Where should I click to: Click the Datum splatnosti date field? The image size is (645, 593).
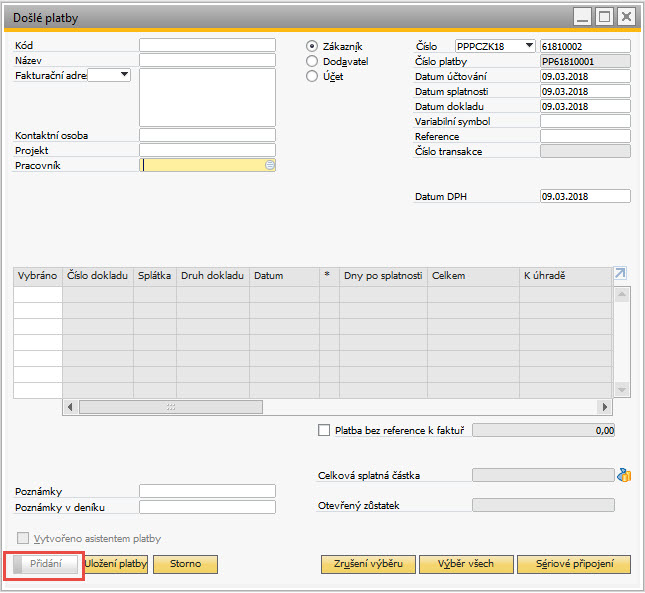point(585,91)
